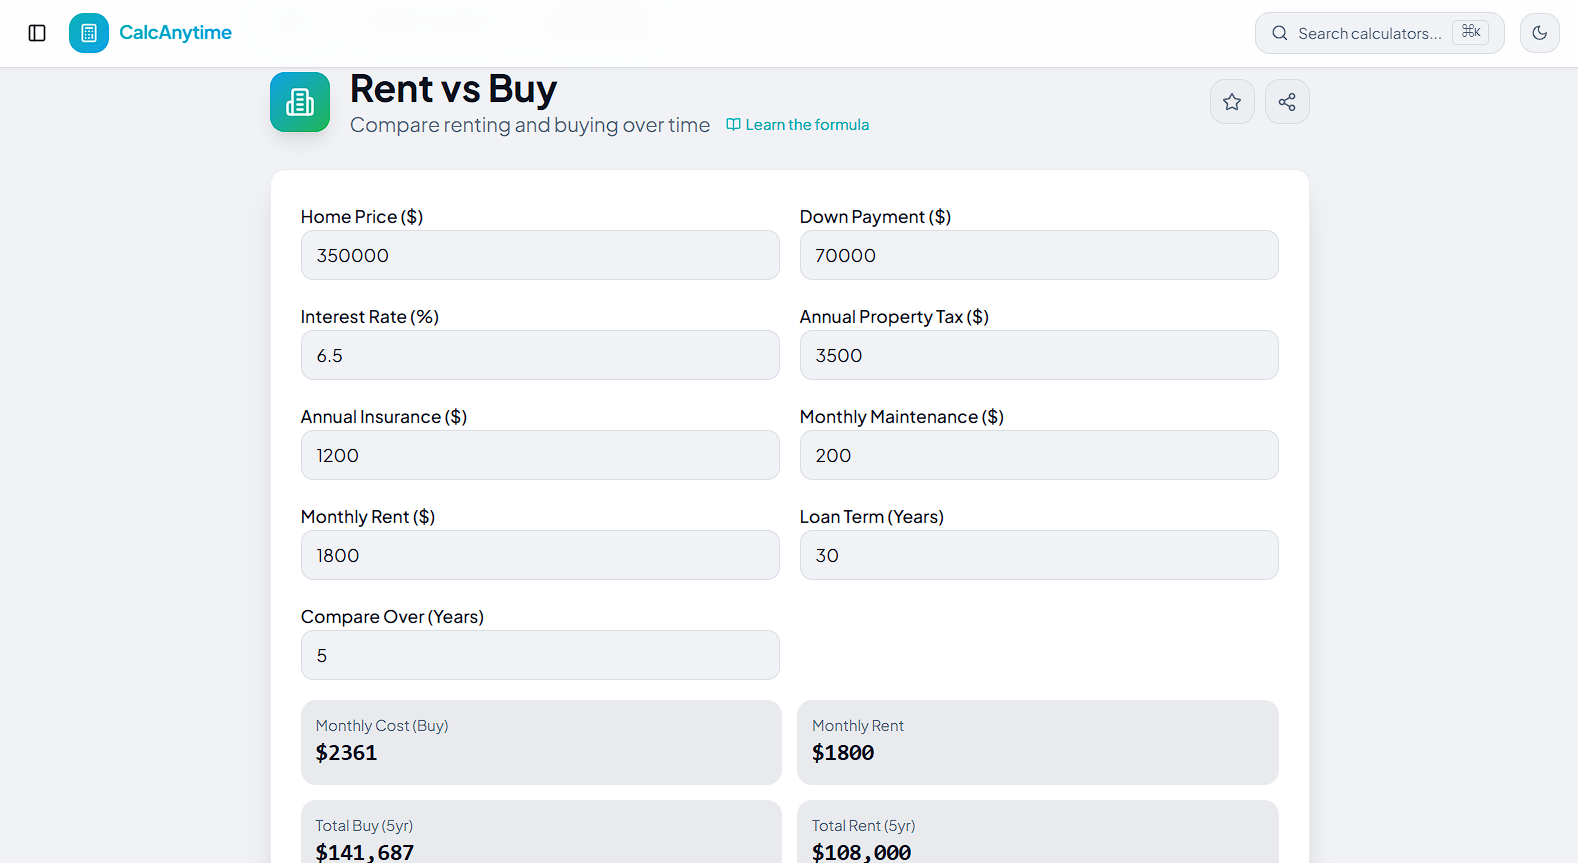Click the CalcAnytime brand name
Image resolution: width=1578 pixels, height=863 pixels.
click(x=175, y=33)
